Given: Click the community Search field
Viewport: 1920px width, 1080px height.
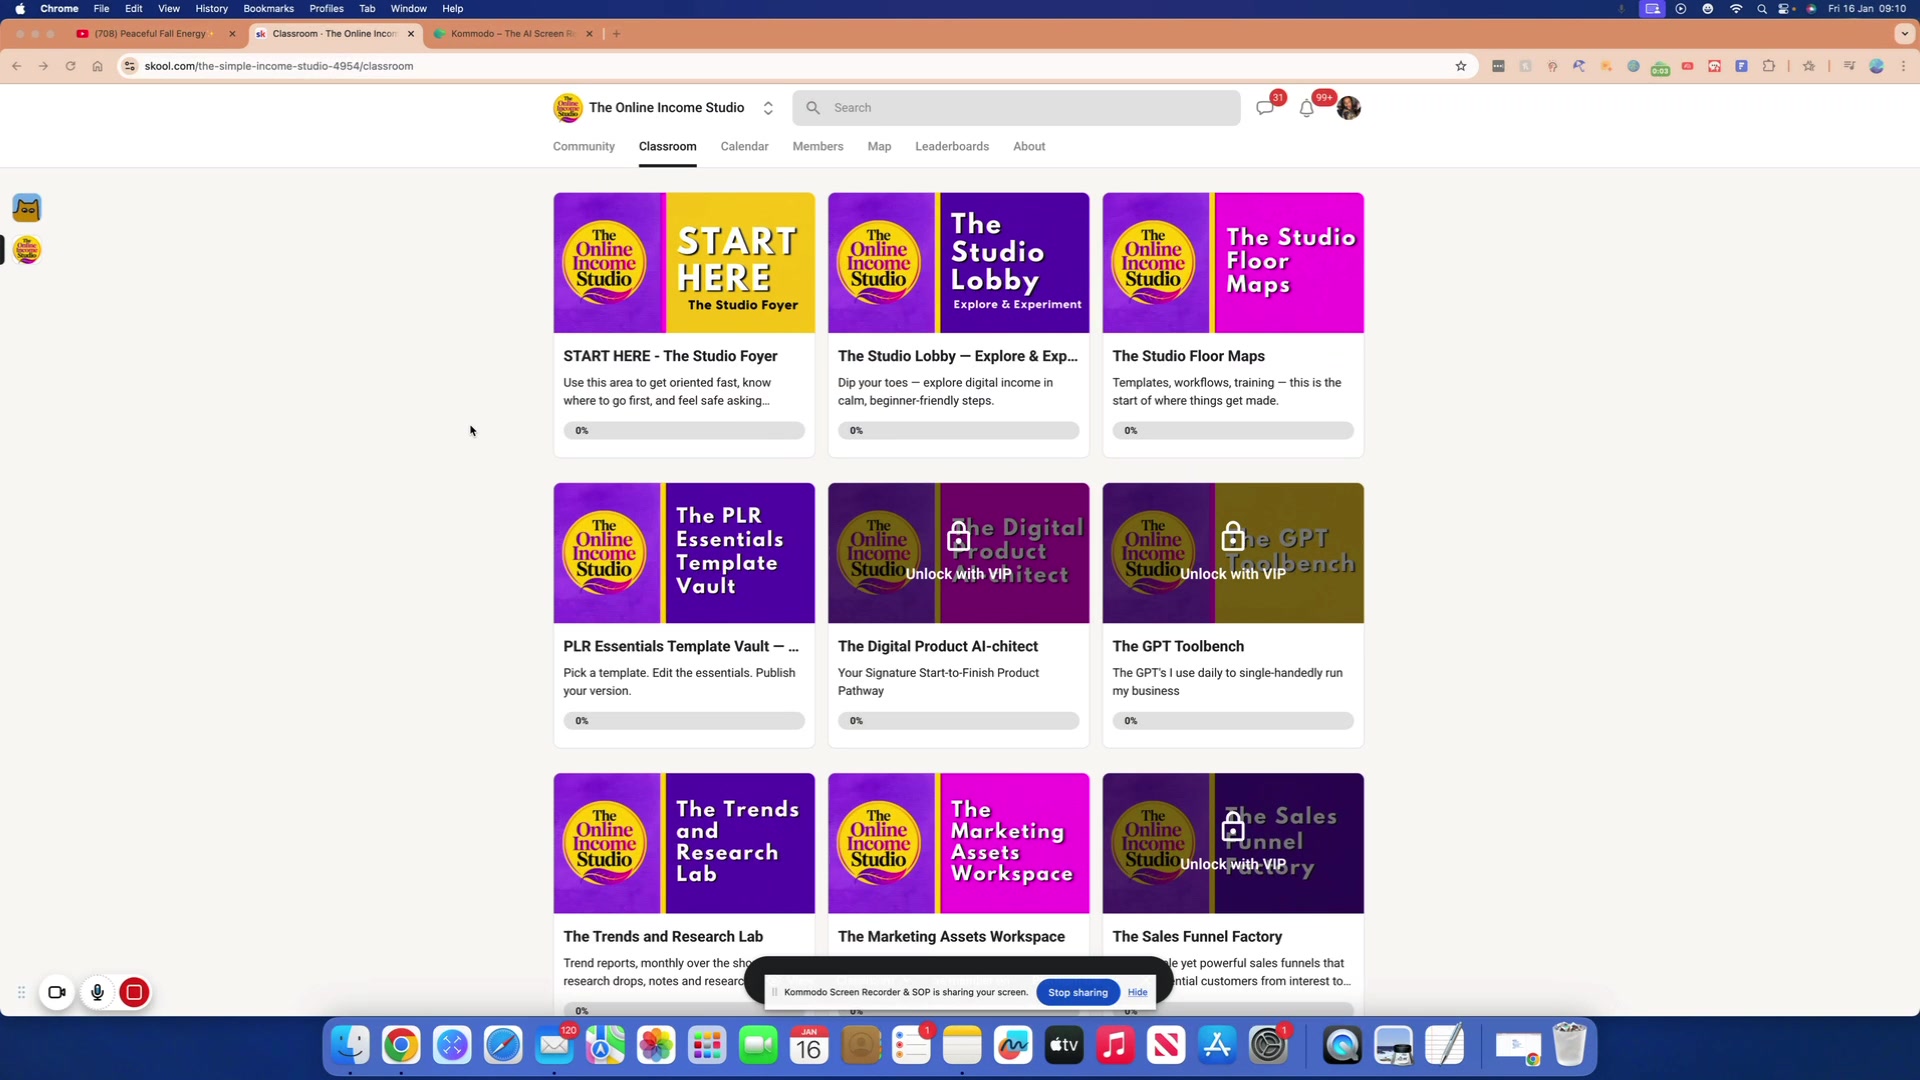Looking at the screenshot, I should [1016, 108].
